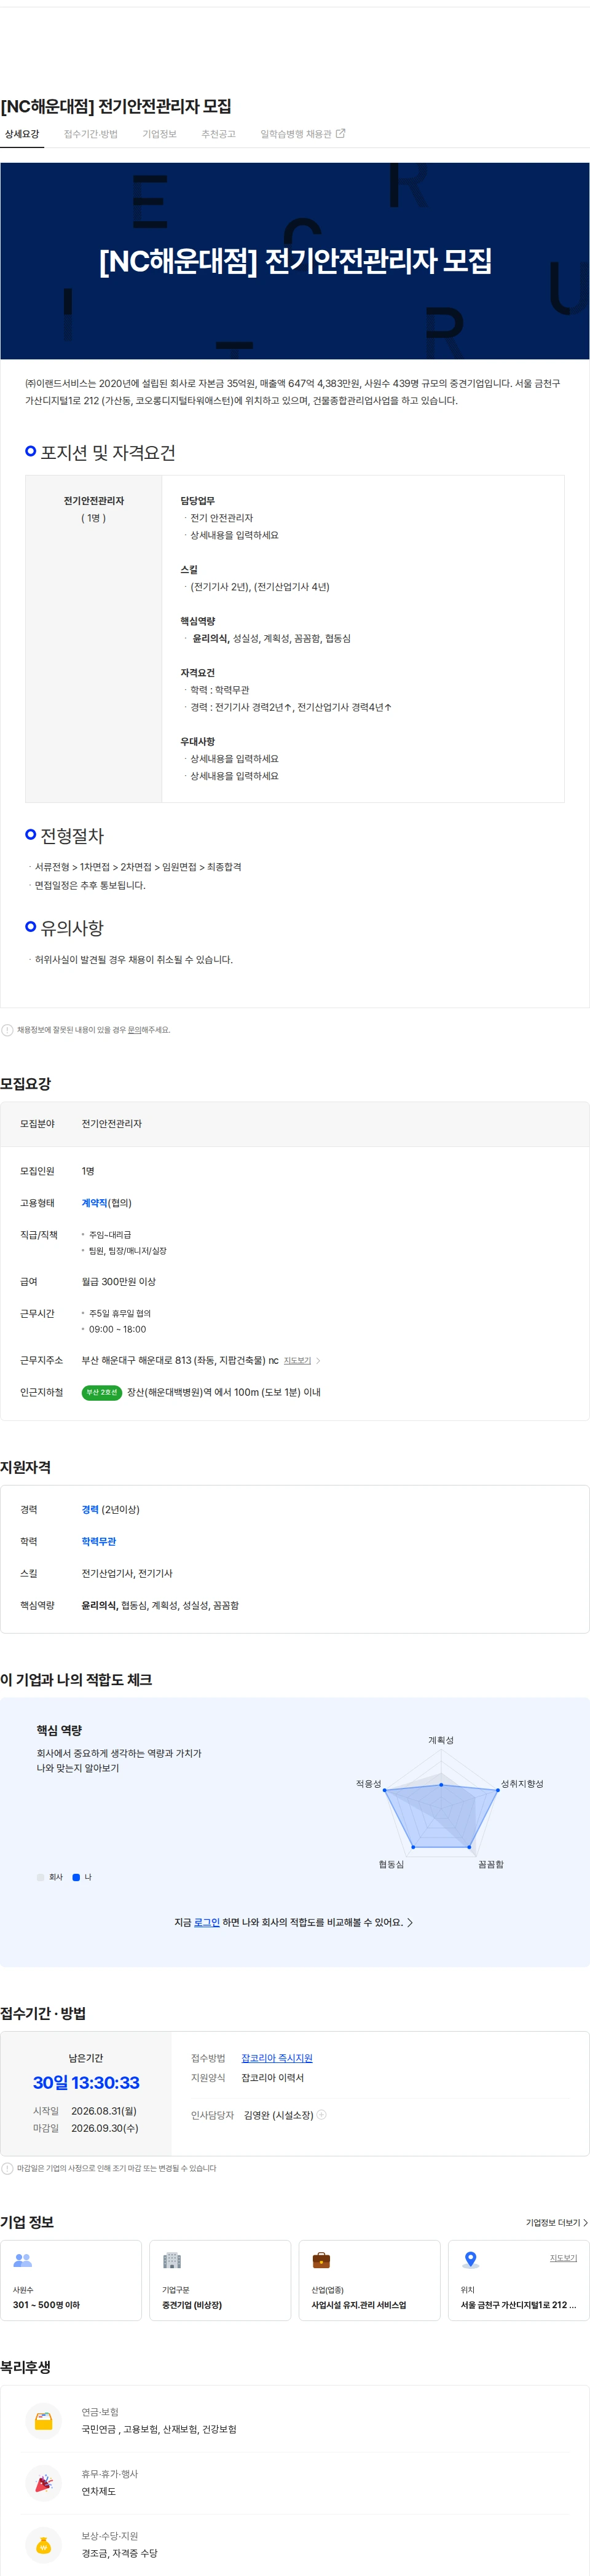Click the 학력무관 education text
The image size is (590, 2576).
coord(99,1542)
